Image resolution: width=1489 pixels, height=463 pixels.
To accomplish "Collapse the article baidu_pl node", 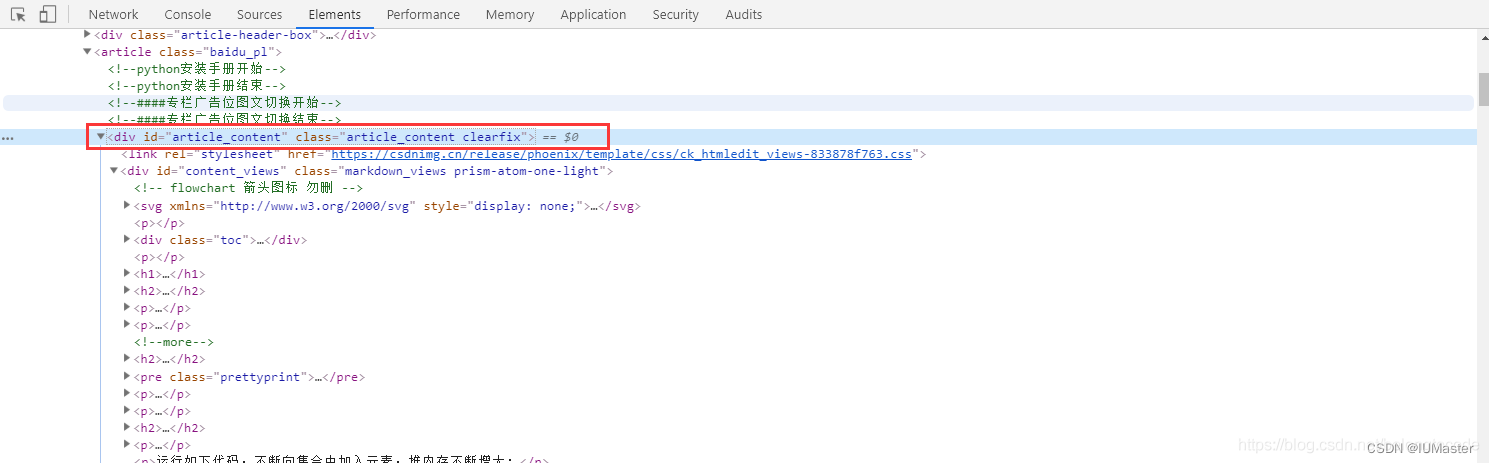I will (88, 52).
